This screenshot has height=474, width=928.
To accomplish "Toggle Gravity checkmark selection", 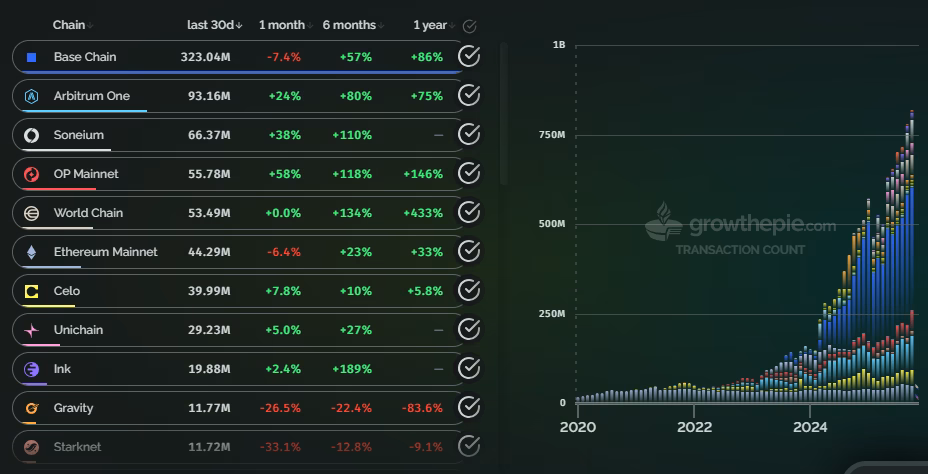I will tap(469, 407).
